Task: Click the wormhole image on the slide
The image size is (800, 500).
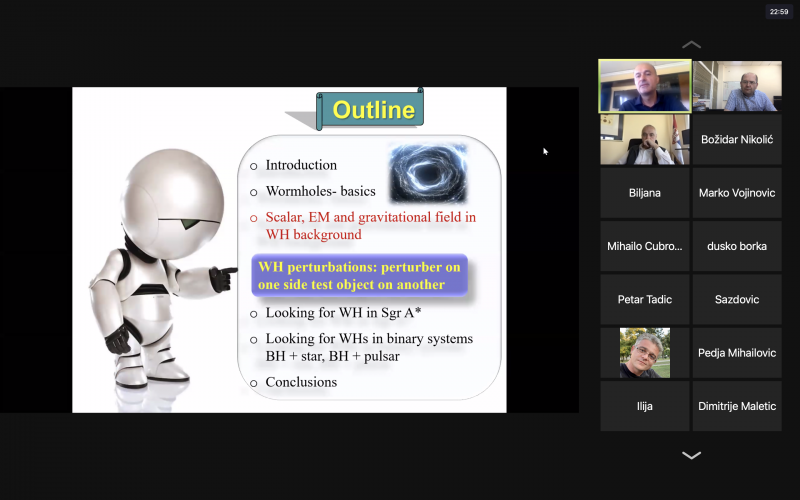Action: [429, 173]
